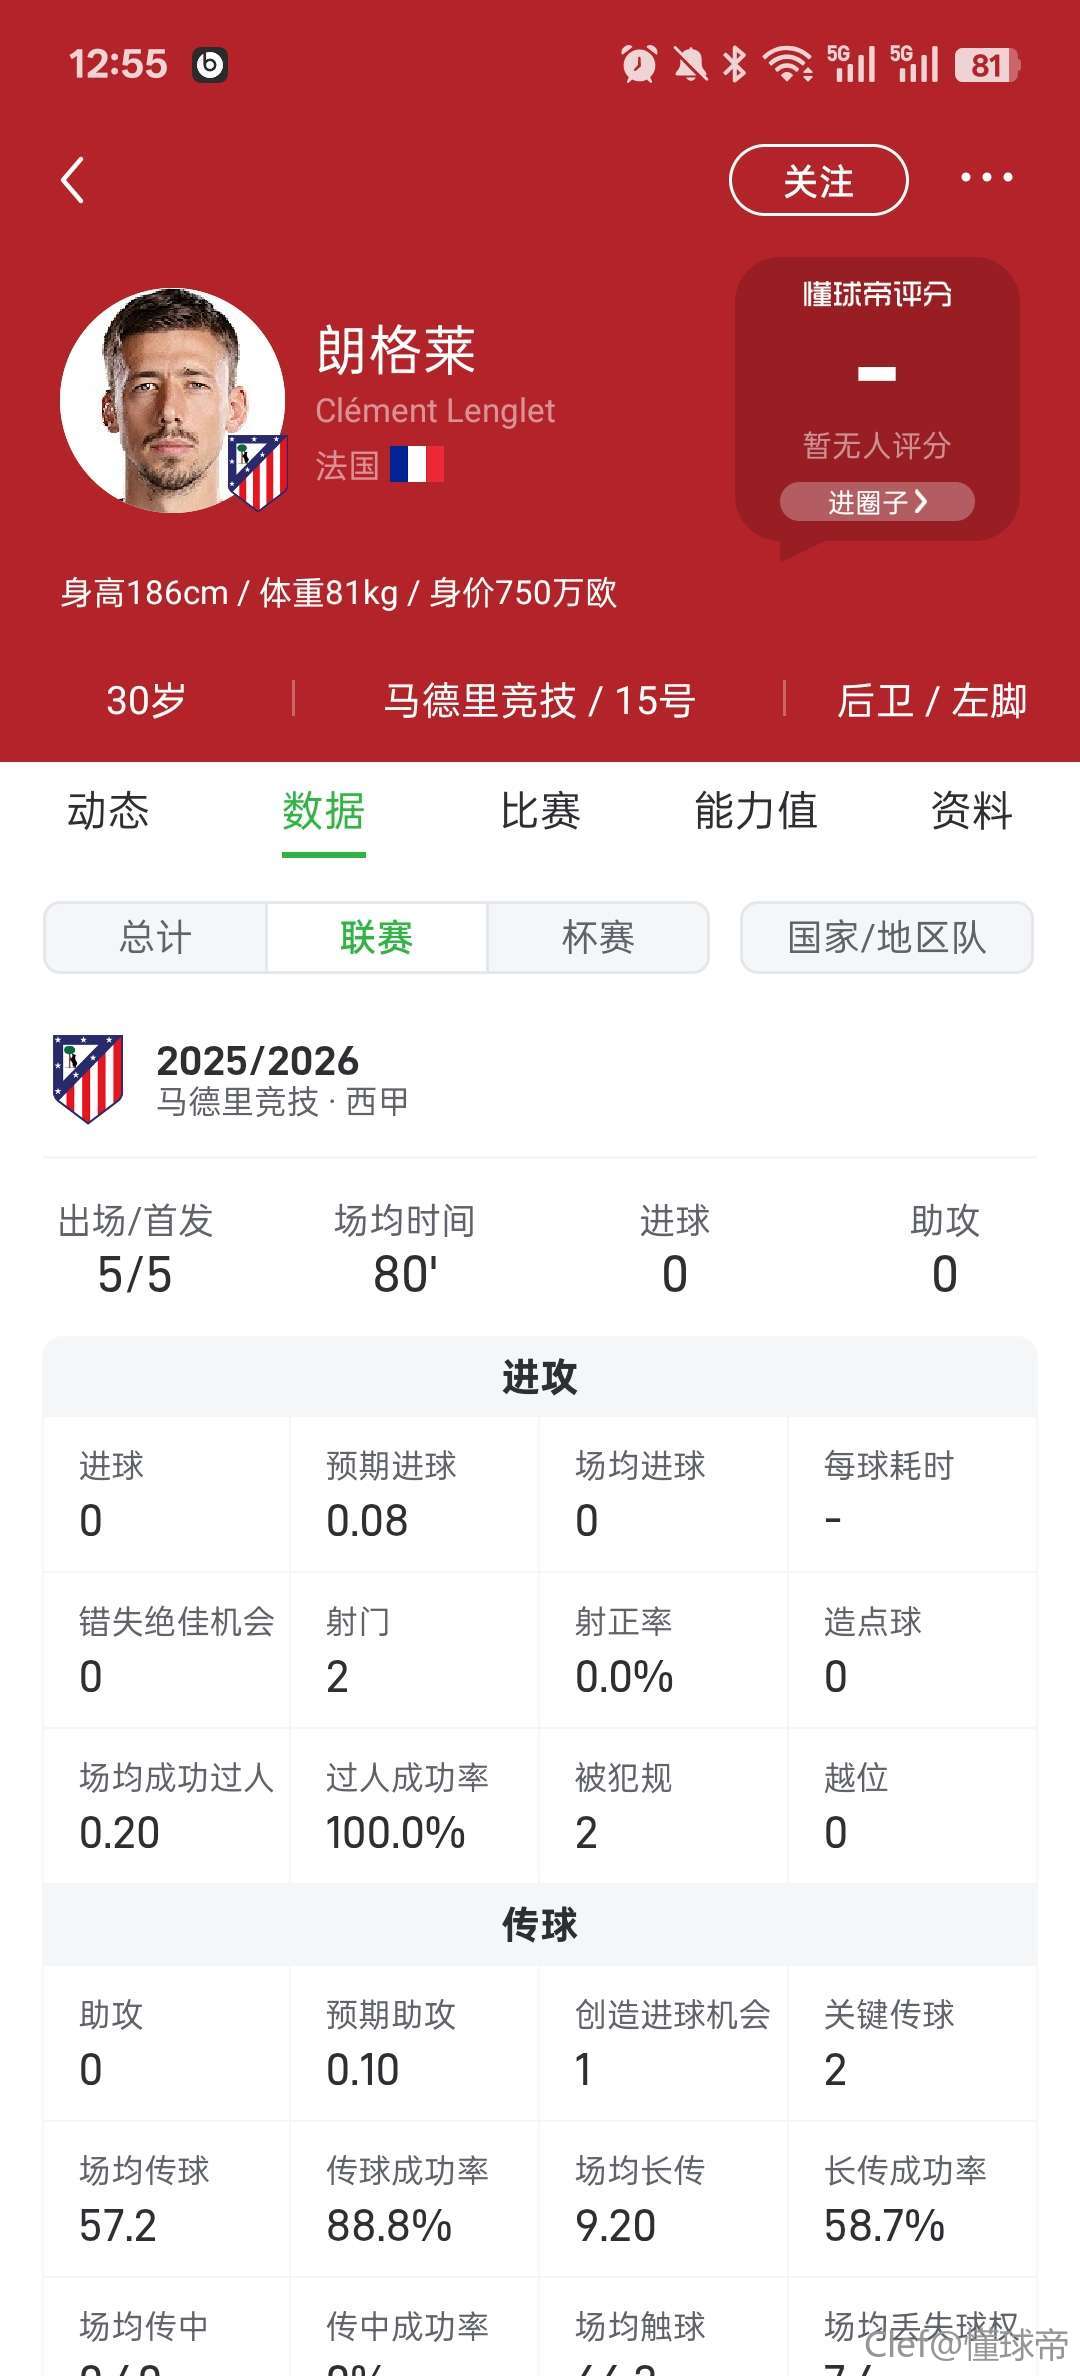Image resolution: width=1080 pixels, height=2376 pixels.
Task: Tap the Wi-Fi status icon
Action: point(788,65)
